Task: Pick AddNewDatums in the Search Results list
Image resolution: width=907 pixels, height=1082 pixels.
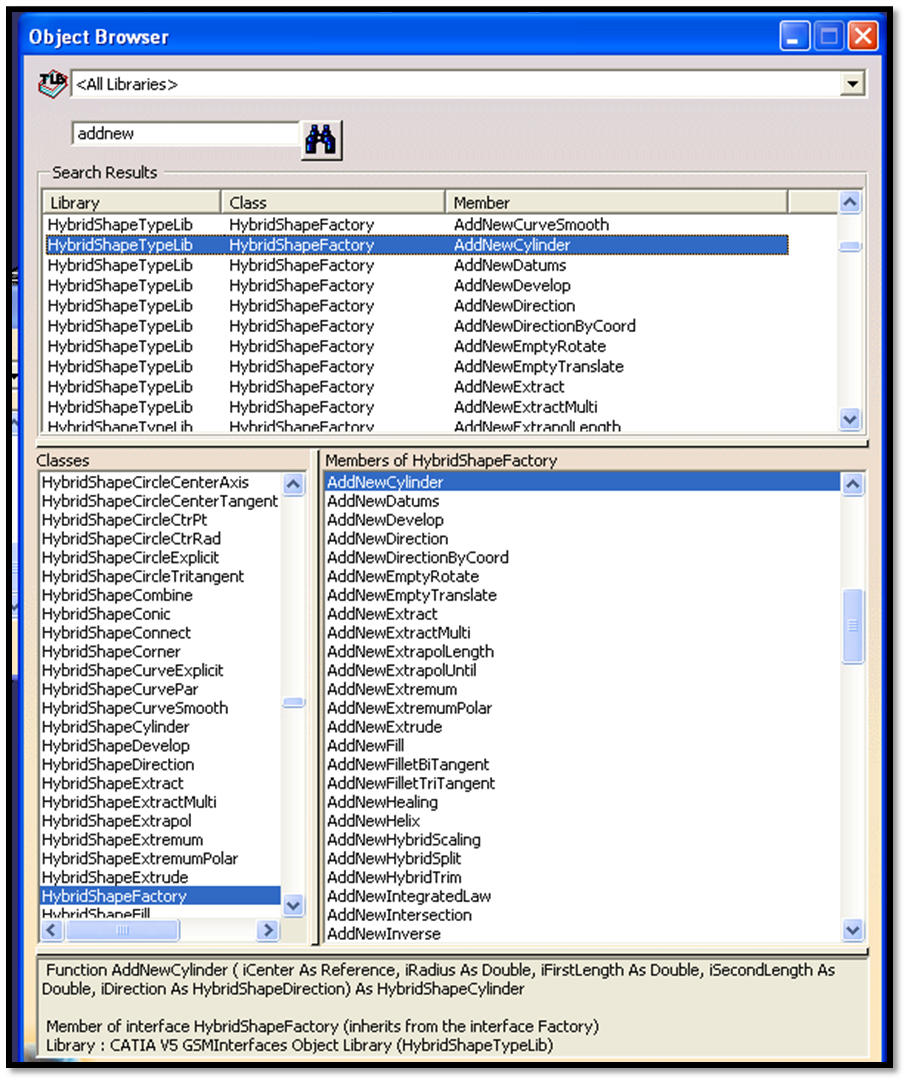Action: tap(417, 265)
